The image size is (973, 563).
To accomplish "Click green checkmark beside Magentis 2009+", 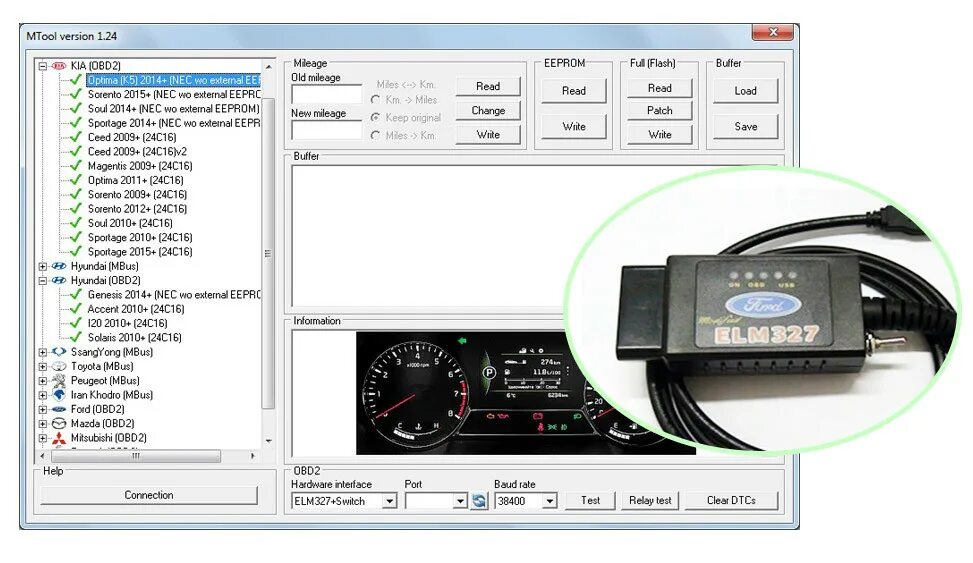I will coord(76,166).
